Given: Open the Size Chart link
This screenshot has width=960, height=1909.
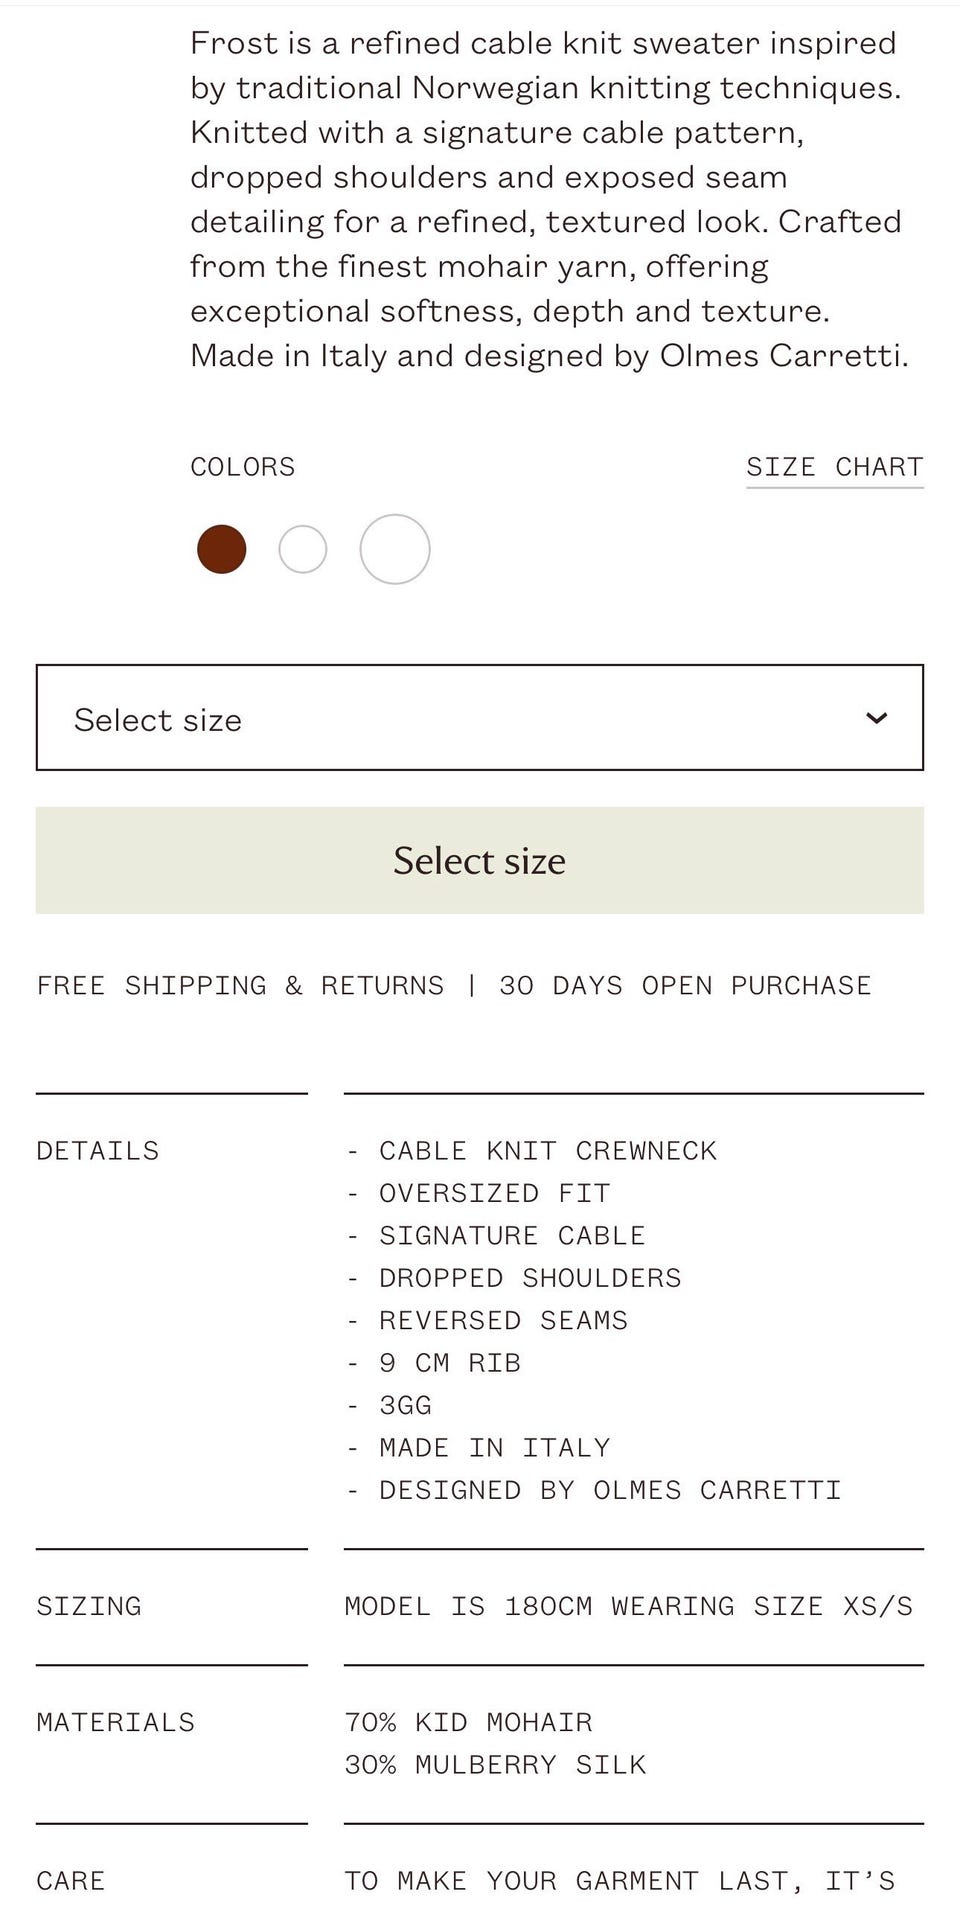Looking at the screenshot, I should [x=834, y=467].
